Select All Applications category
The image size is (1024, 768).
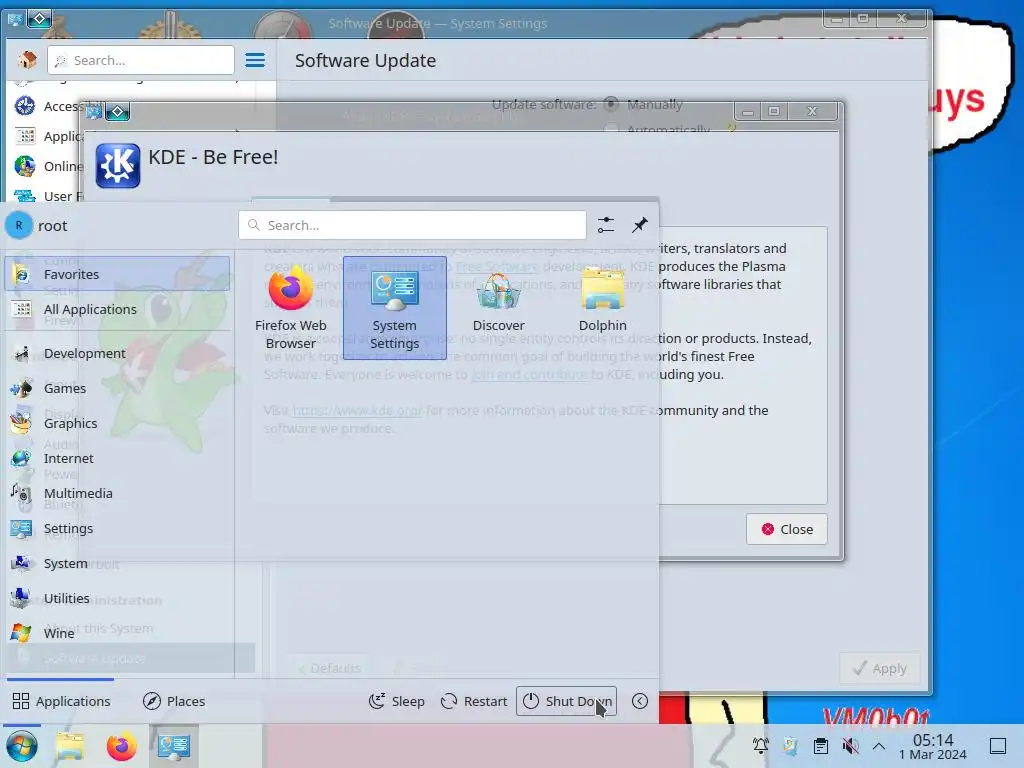(x=118, y=309)
